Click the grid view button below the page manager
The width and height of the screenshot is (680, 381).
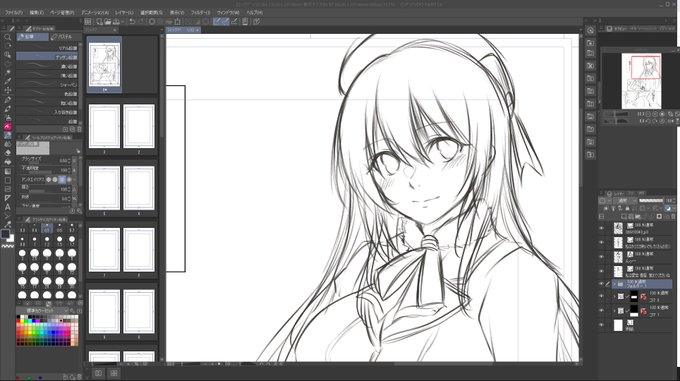114,373
